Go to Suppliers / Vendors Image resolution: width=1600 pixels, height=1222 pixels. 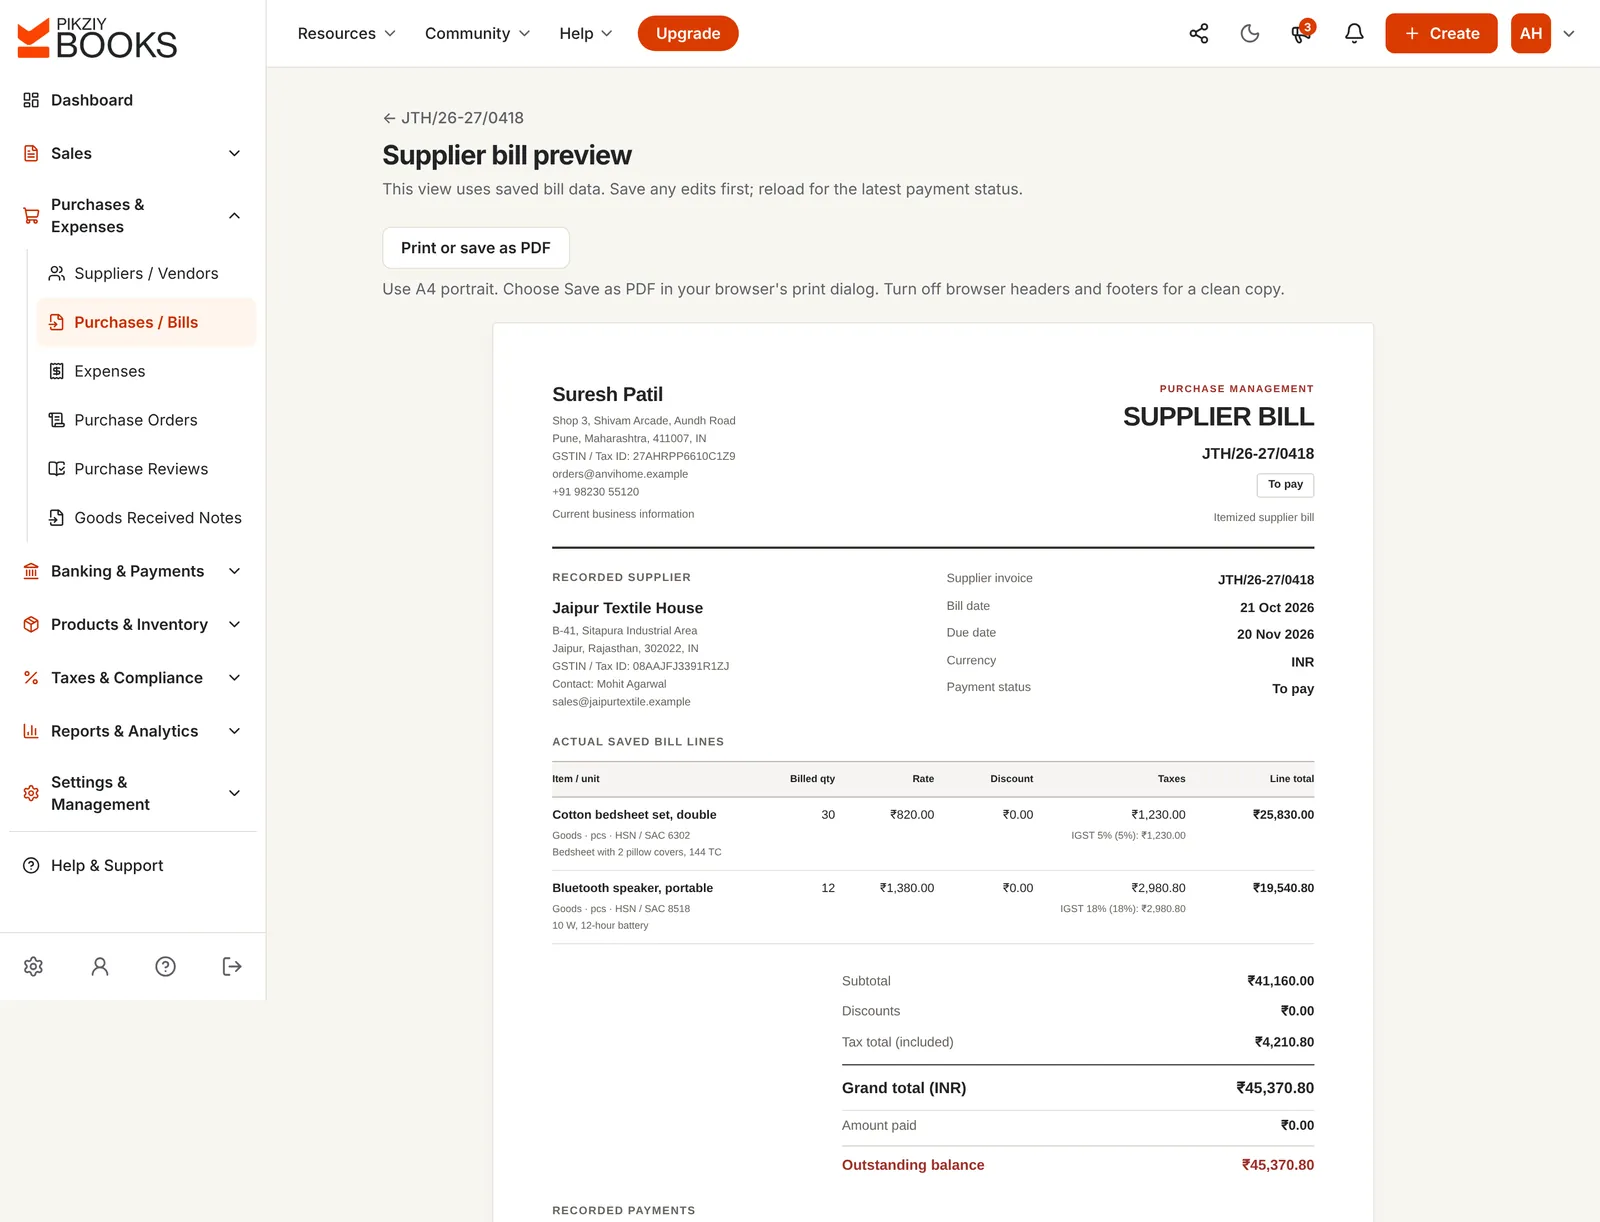tap(146, 274)
